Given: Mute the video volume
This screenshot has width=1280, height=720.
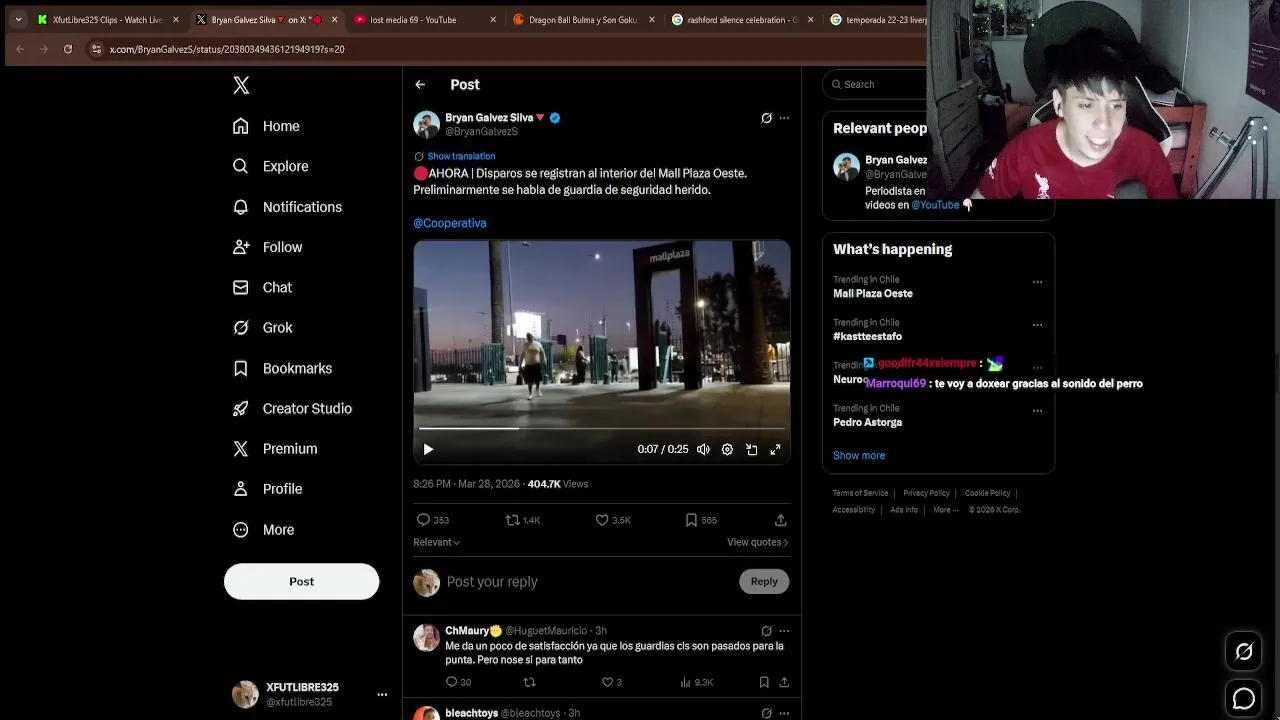Looking at the screenshot, I should [x=703, y=450].
